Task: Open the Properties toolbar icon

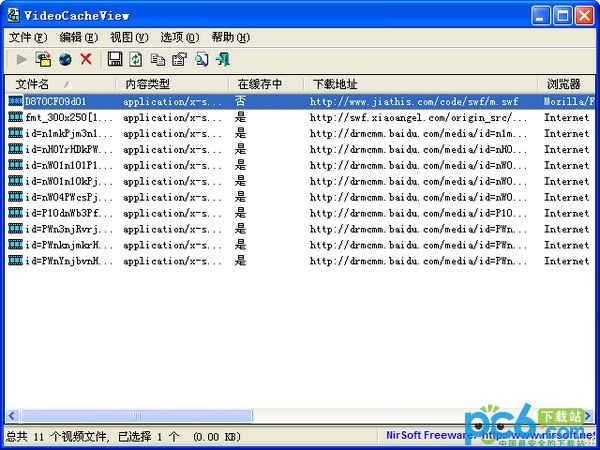Action: tap(179, 59)
